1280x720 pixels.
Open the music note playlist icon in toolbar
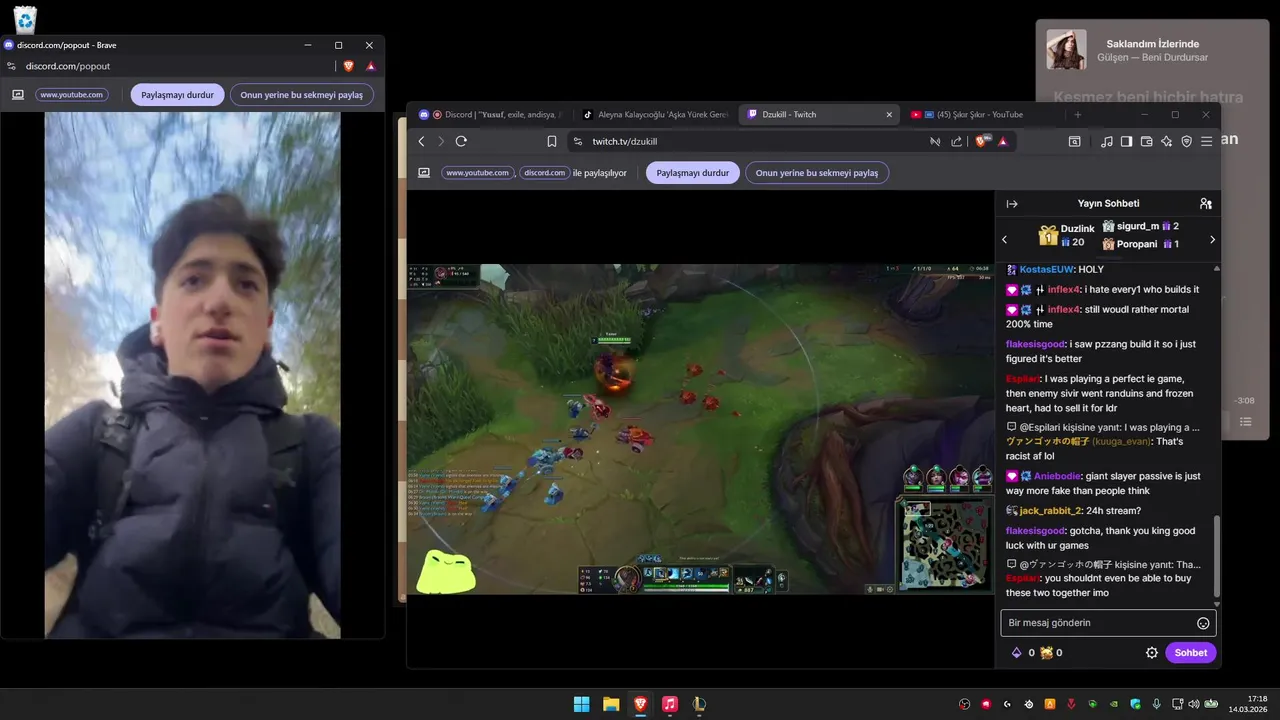(x=1106, y=141)
